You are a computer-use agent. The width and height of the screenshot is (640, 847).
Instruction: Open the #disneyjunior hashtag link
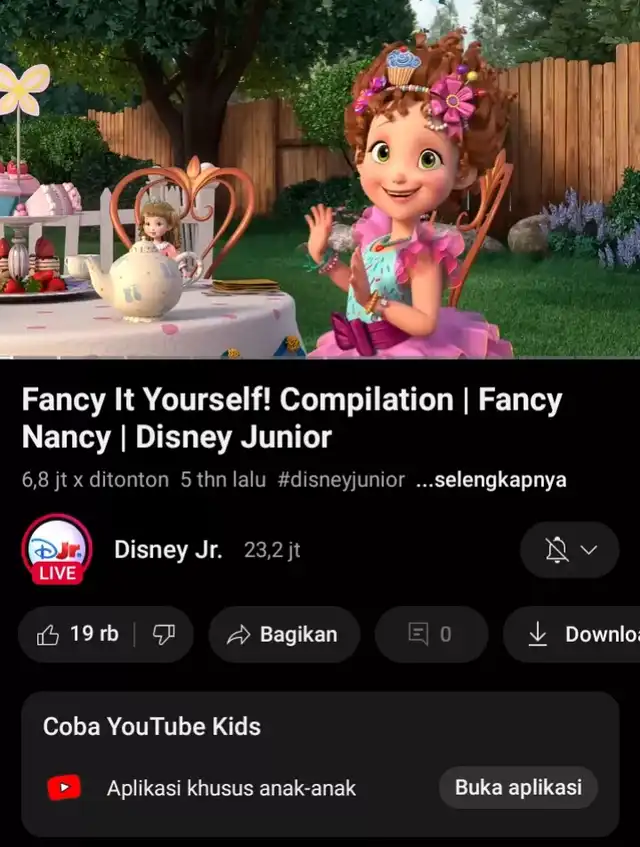[341, 480]
